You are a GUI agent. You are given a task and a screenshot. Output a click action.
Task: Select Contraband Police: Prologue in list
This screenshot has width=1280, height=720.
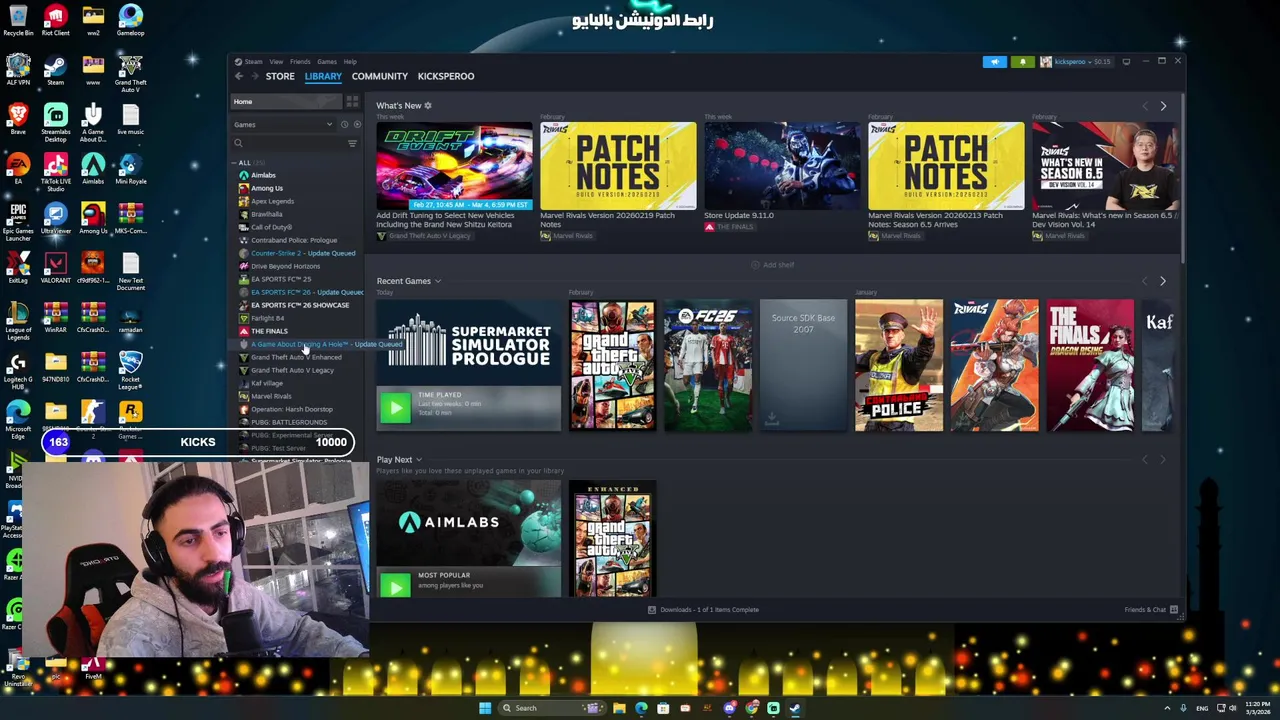point(293,240)
